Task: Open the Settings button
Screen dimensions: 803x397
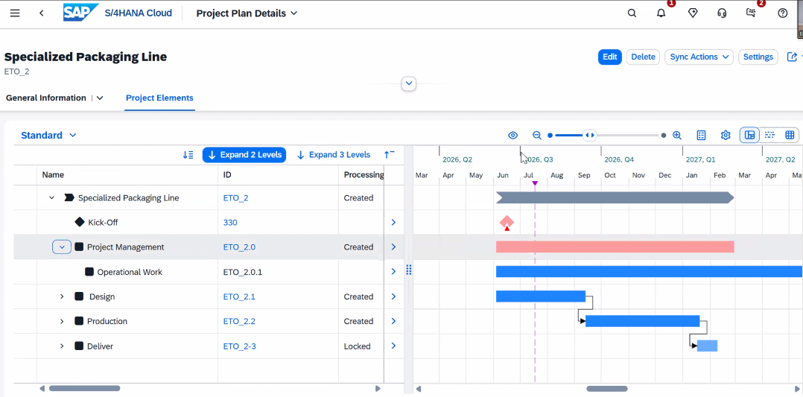Action: click(758, 57)
